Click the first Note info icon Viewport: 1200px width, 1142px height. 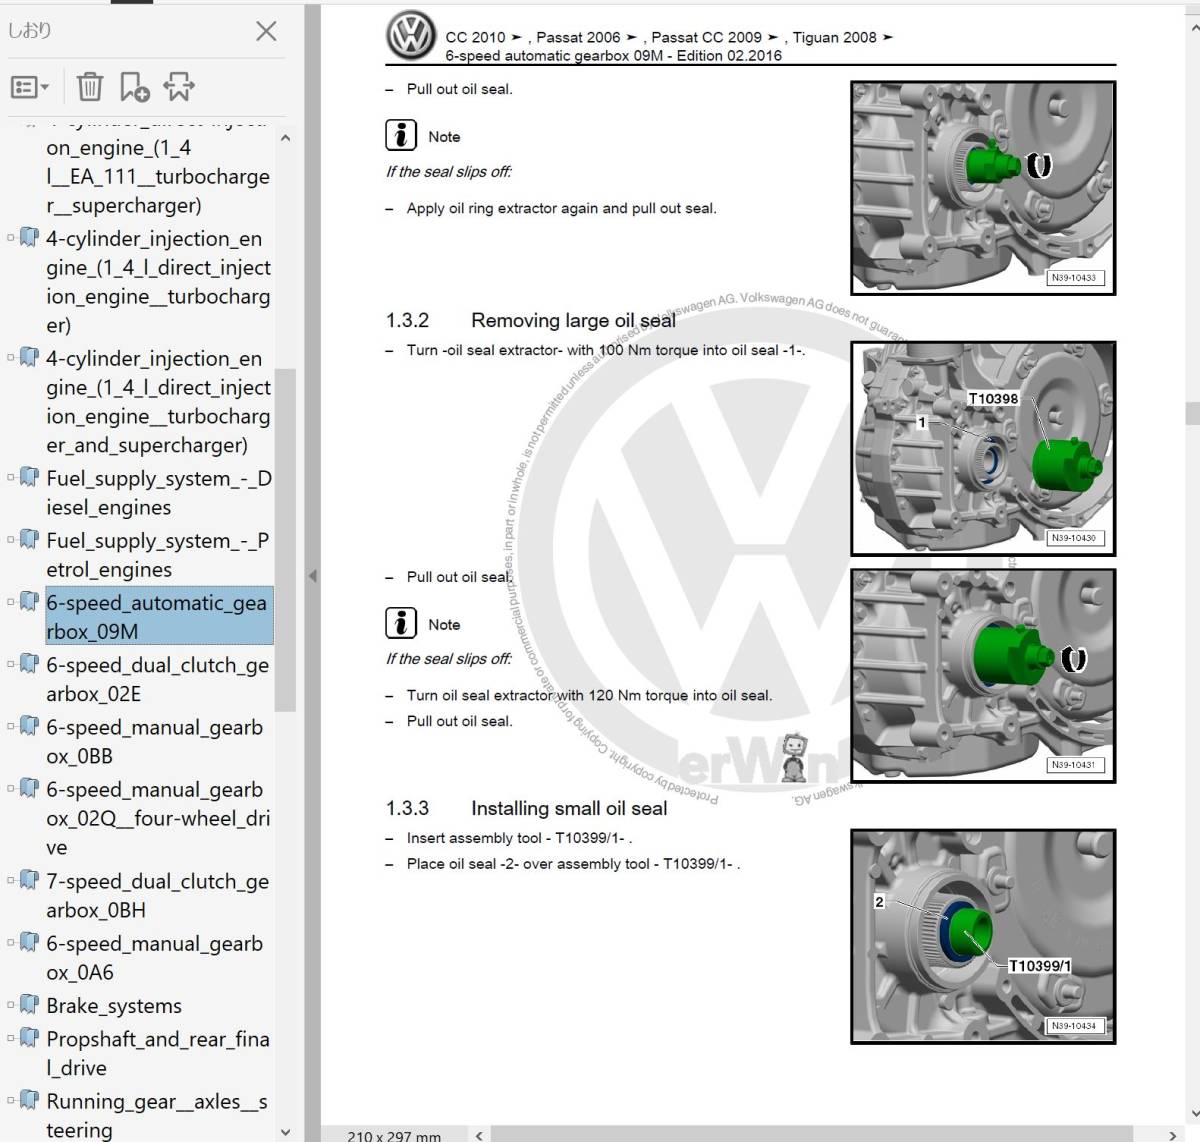point(401,135)
